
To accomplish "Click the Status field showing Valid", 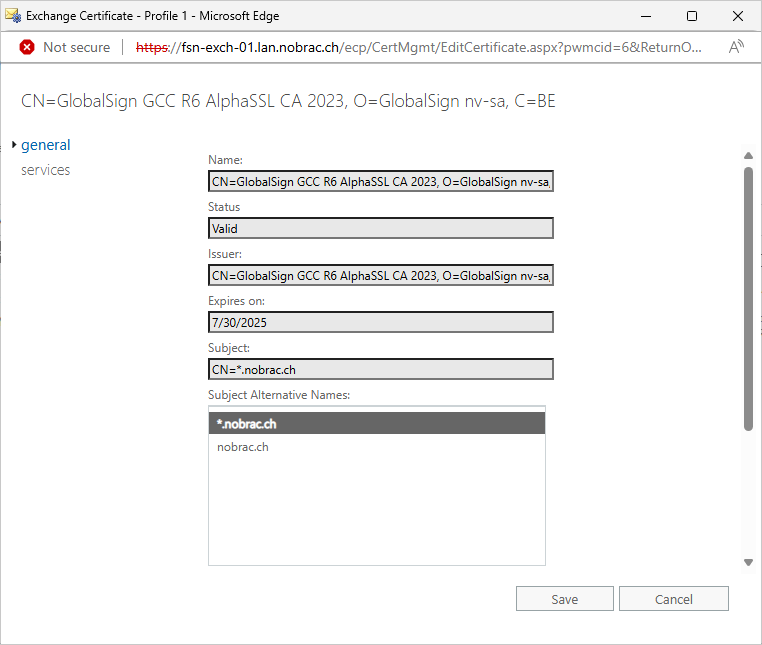I will click(x=381, y=228).
